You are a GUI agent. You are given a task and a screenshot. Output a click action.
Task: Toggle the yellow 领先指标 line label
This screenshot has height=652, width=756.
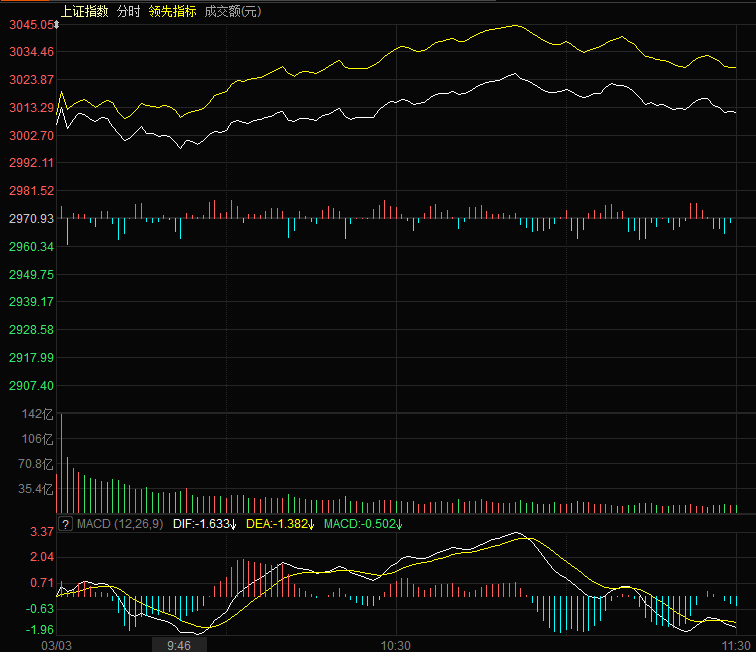[172, 11]
